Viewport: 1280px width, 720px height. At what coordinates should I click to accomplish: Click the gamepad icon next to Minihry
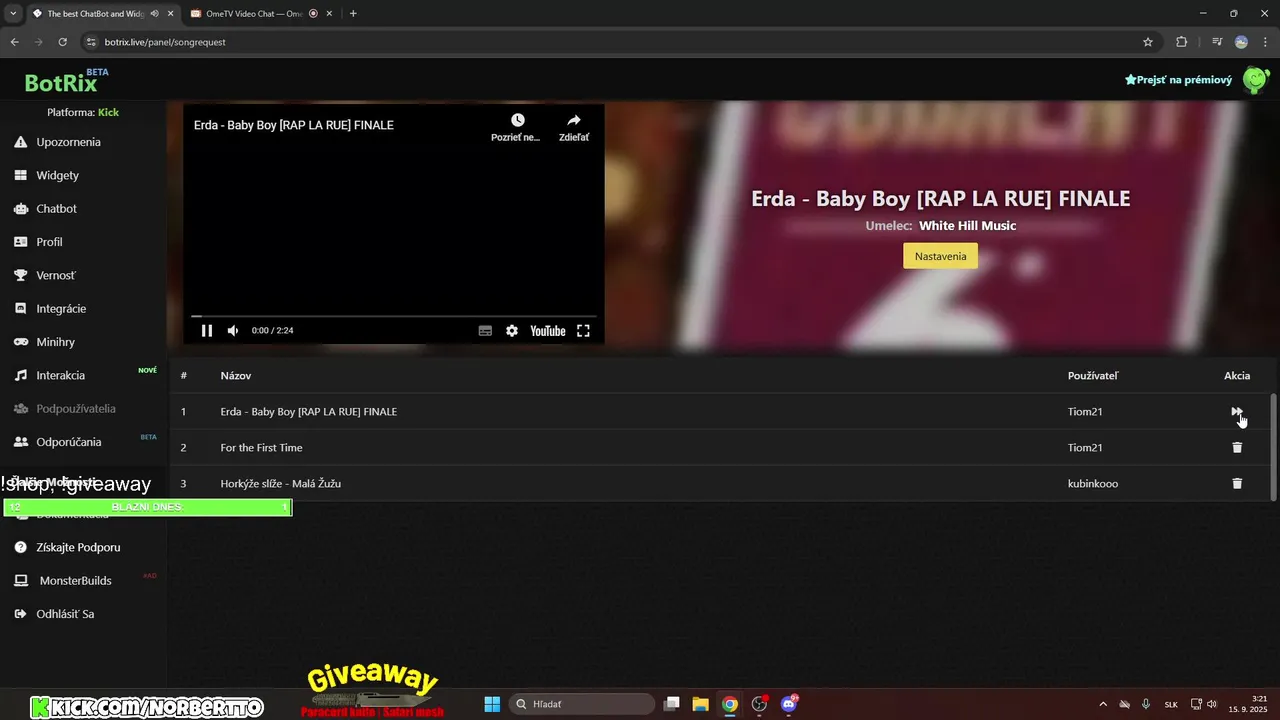click(x=20, y=342)
